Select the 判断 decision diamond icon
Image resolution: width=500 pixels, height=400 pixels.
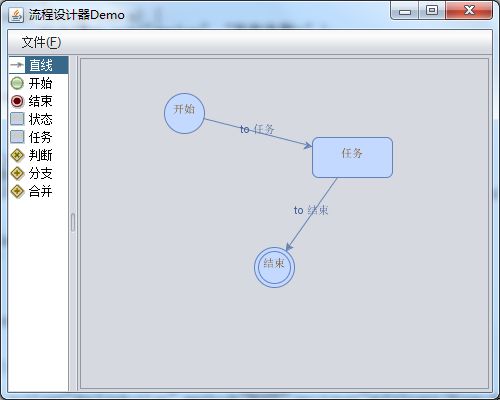[x=17, y=155]
